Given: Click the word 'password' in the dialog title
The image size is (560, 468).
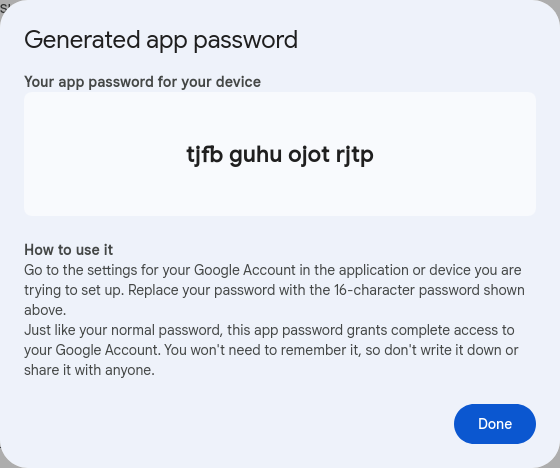Looking at the screenshot, I should pos(246,41).
